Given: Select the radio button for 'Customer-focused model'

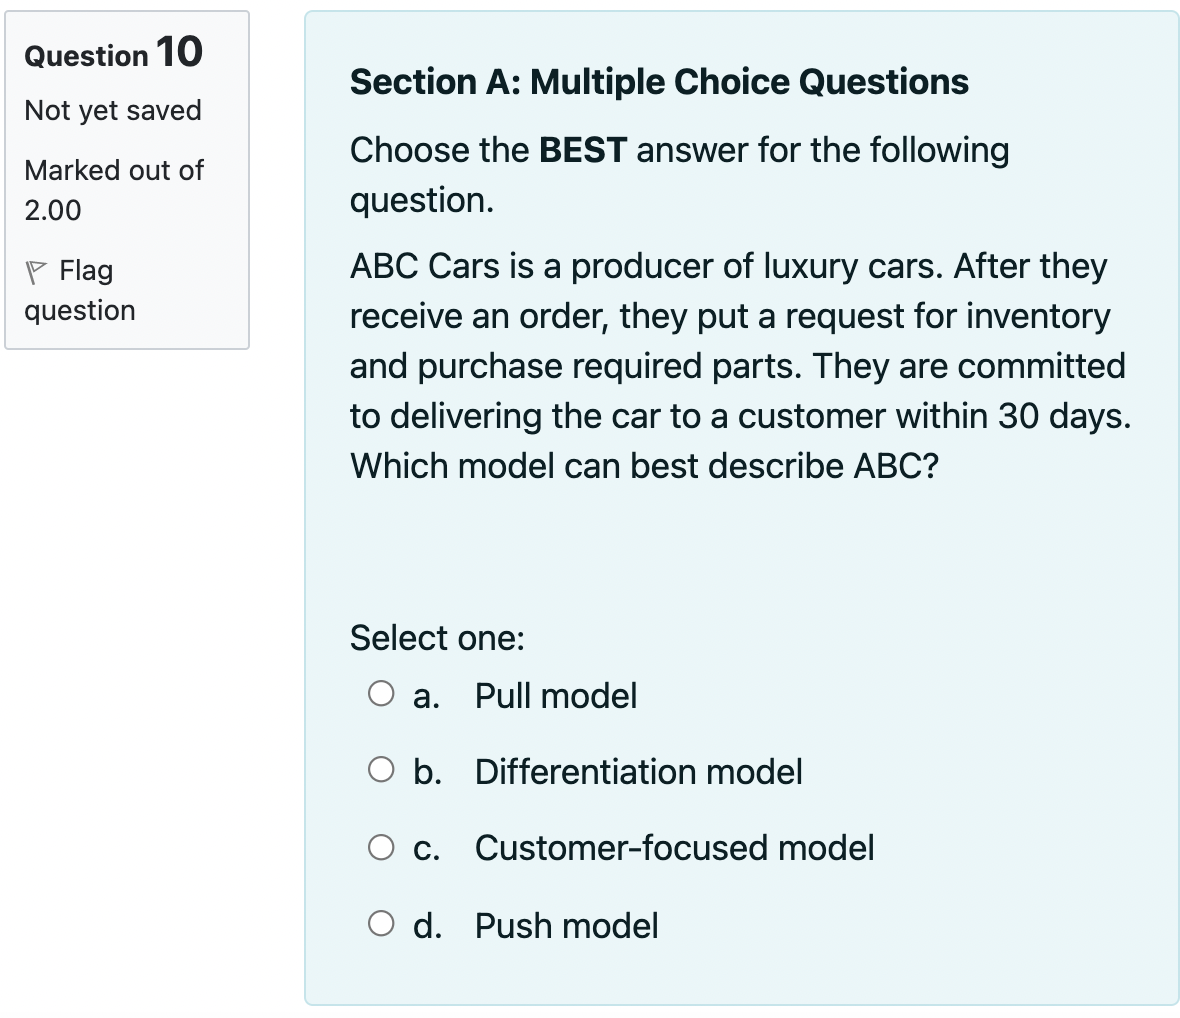Looking at the screenshot, I should pyautogui.click(x=381, y=846).
